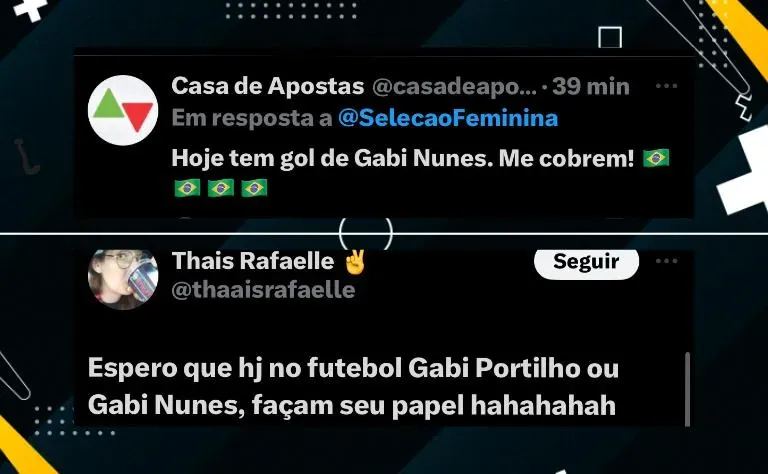Click the Casa de Apostas display name
This screenshot has height=474, width=768.
[x=267, y=86]
